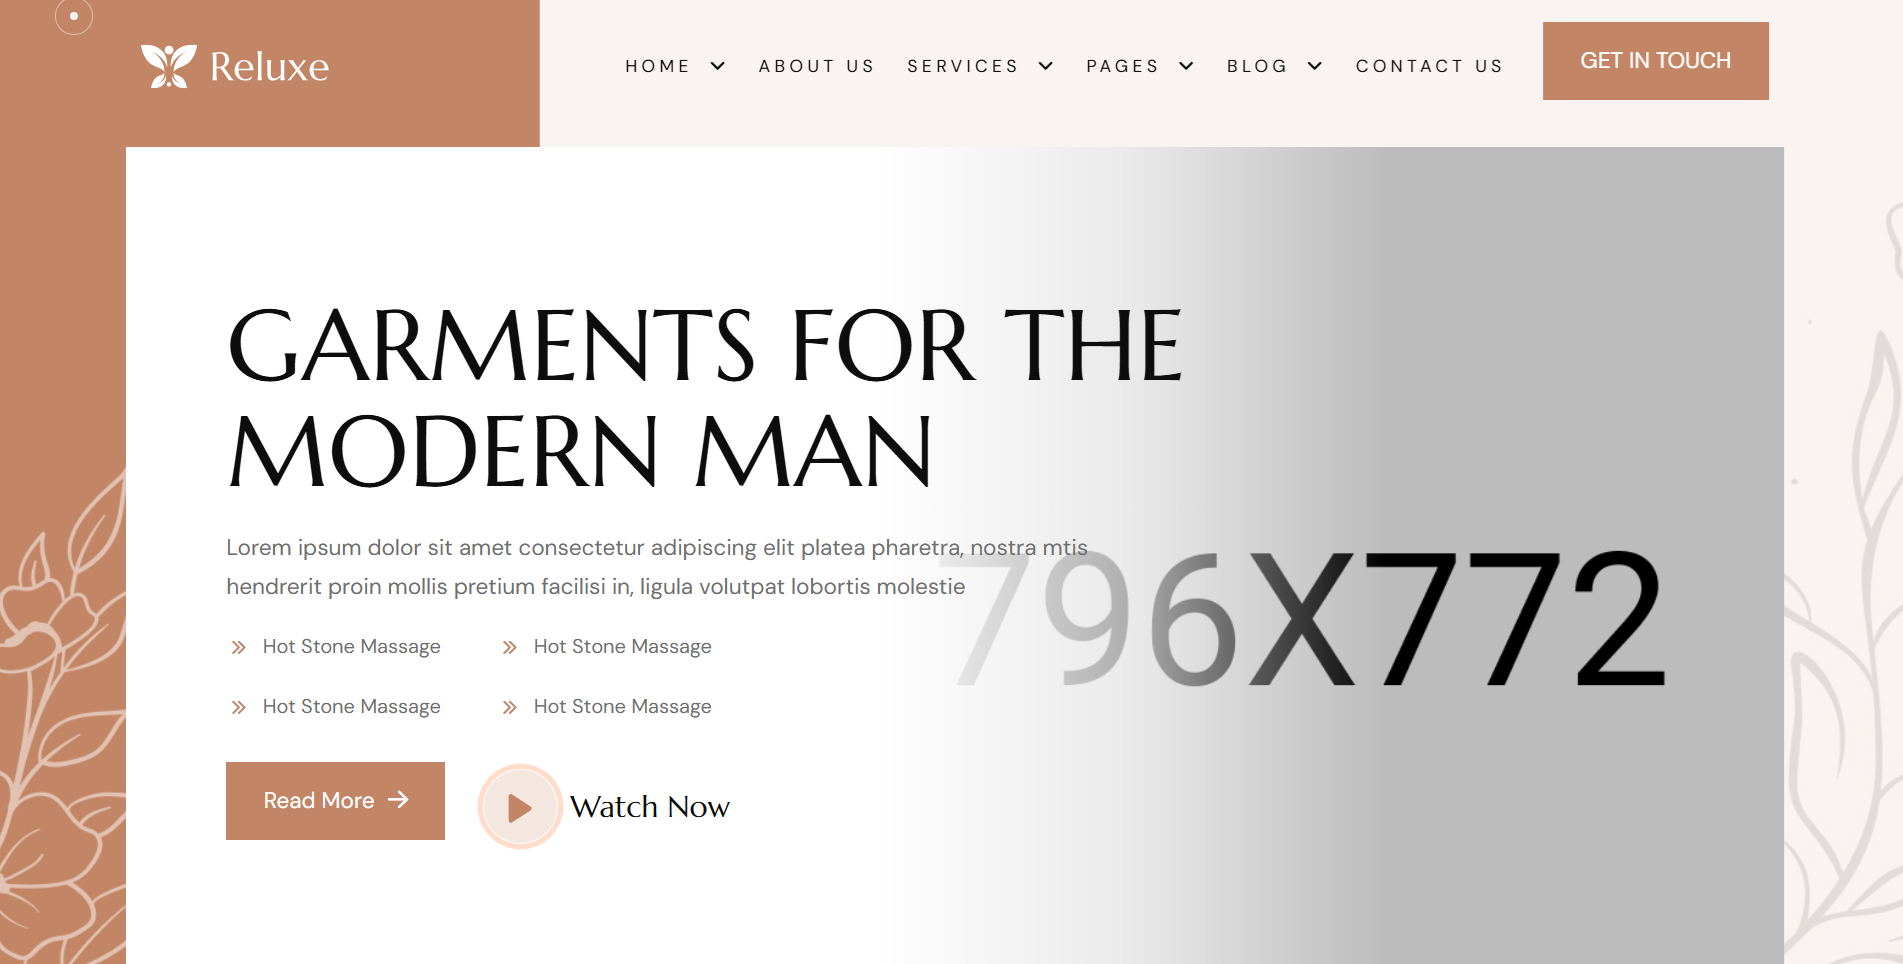This screenshot has height=964, width=1903.
Task: Click the Get In Touch button
Action: click(1655, 61)
